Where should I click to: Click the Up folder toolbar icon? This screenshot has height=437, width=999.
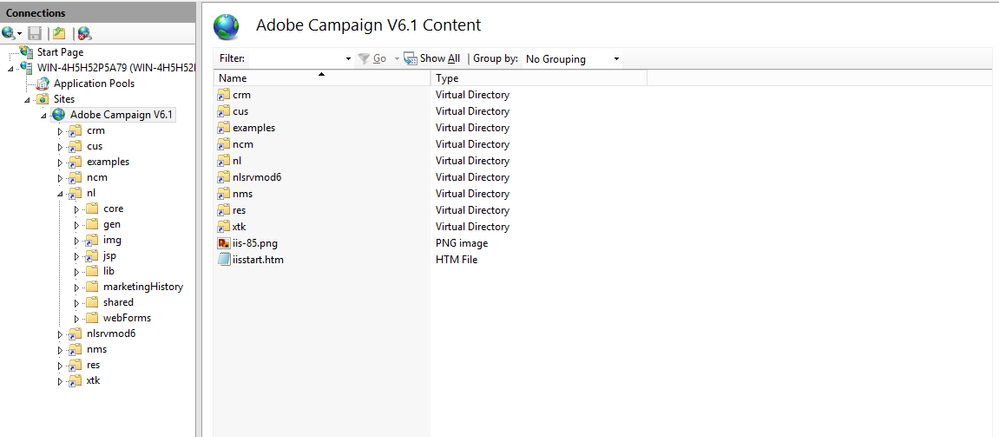60,33
